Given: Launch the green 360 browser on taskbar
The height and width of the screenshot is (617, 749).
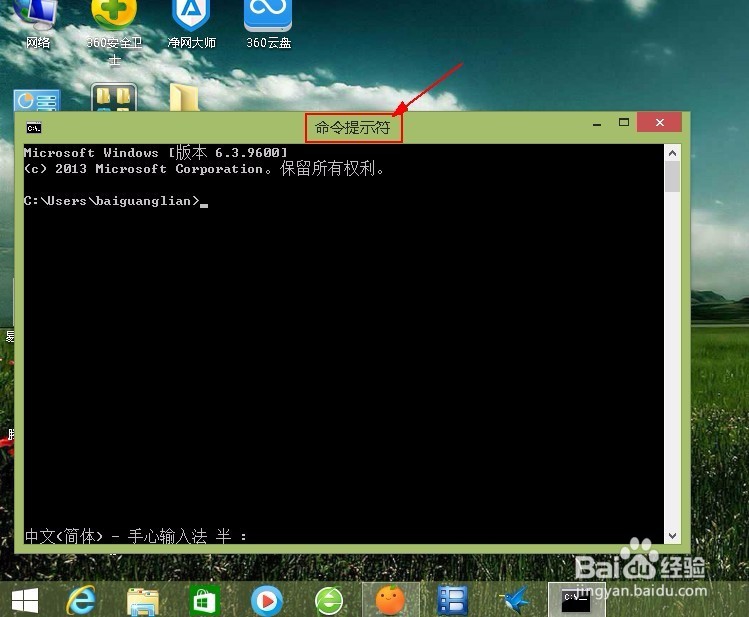Looking at the screenshot, I should tap(329, 600).
